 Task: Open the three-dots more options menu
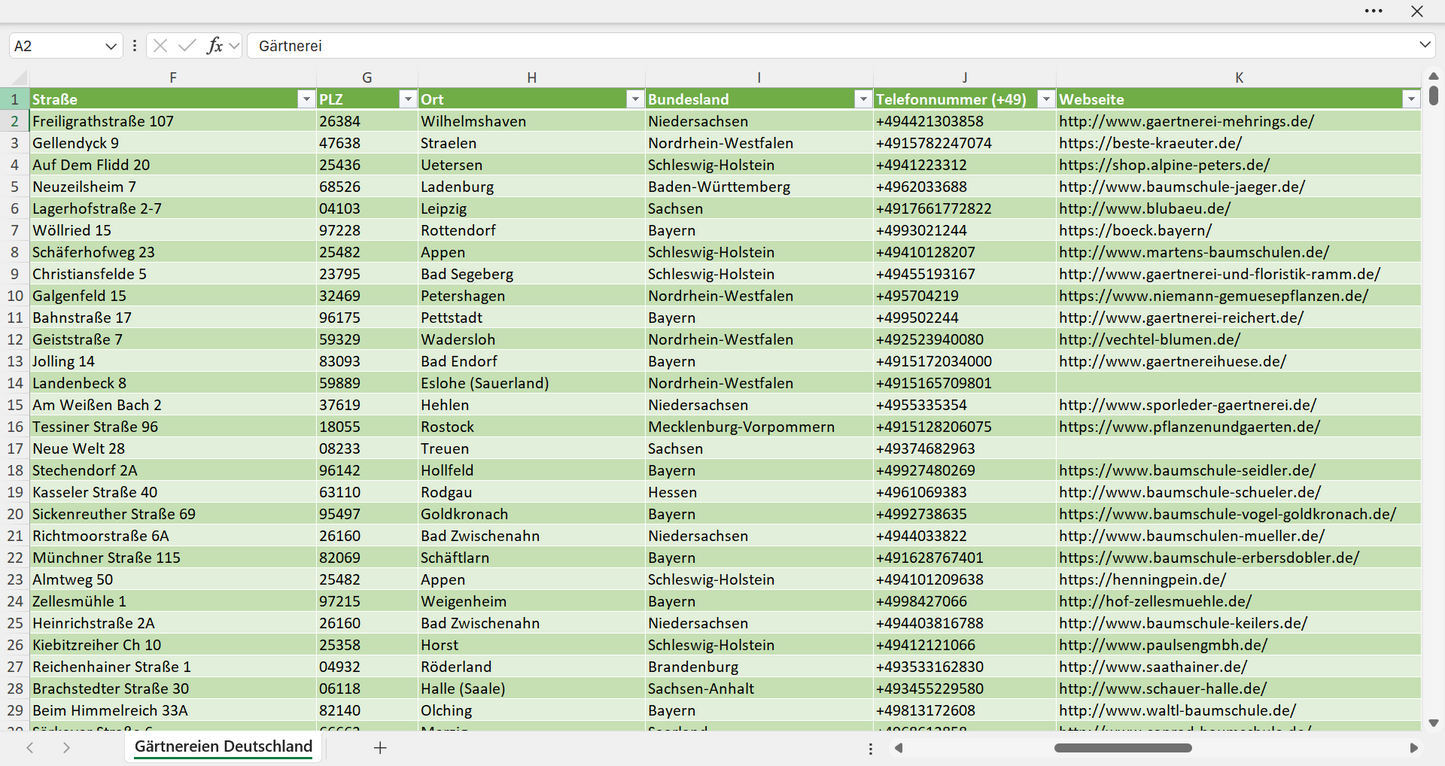(1374, 11)
